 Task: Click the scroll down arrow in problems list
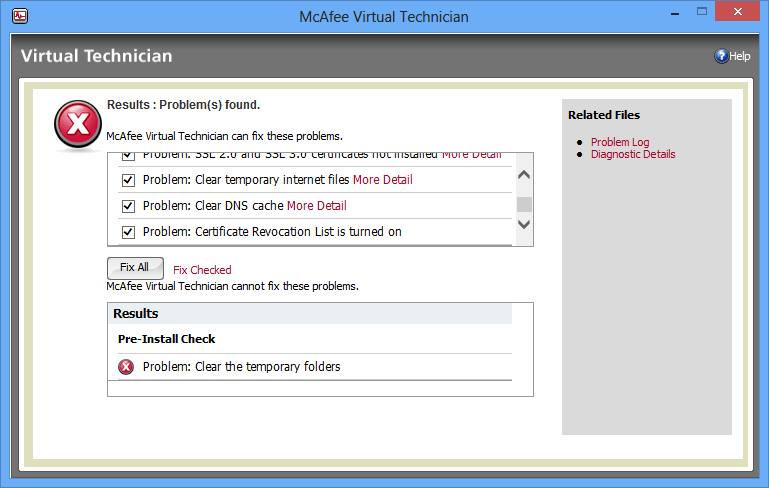[x=524, y=225]
